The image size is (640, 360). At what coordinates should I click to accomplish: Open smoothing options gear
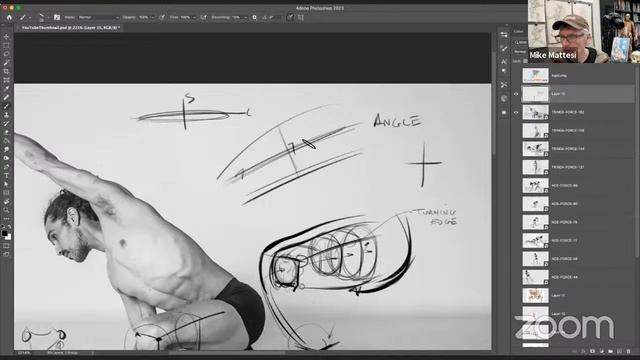click(254, 18)
